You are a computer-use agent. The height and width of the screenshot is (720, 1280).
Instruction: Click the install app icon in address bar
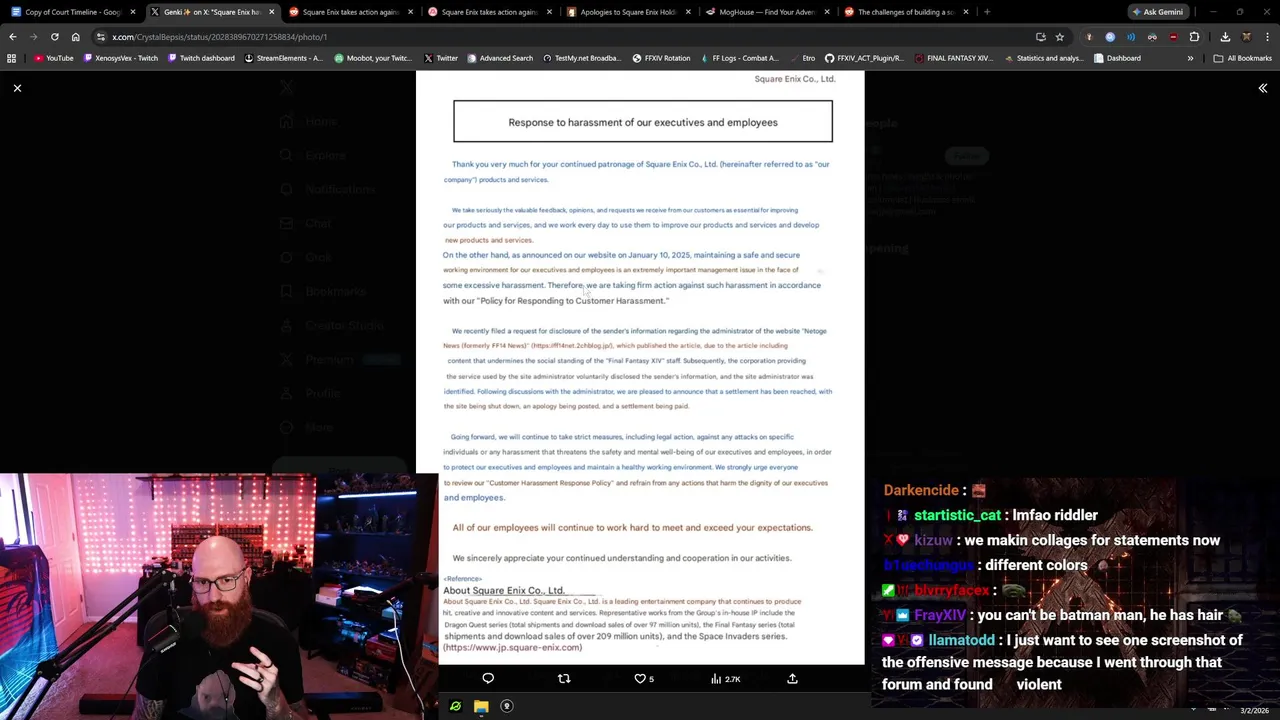pos(1041,37)
